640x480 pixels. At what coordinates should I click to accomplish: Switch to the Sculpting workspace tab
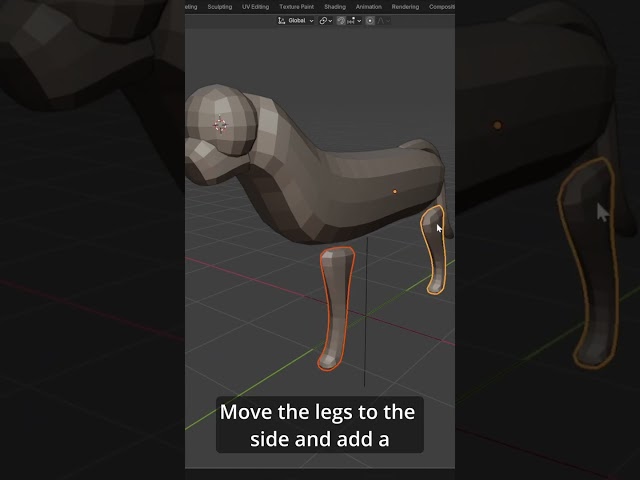[x=220, y=7]
